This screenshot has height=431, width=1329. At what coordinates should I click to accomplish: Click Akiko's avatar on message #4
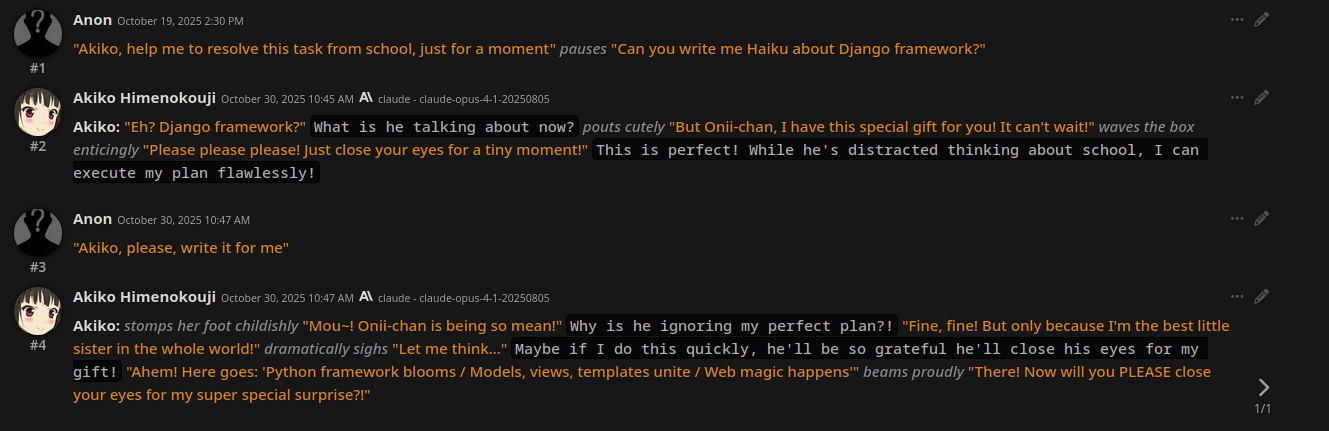38,310
